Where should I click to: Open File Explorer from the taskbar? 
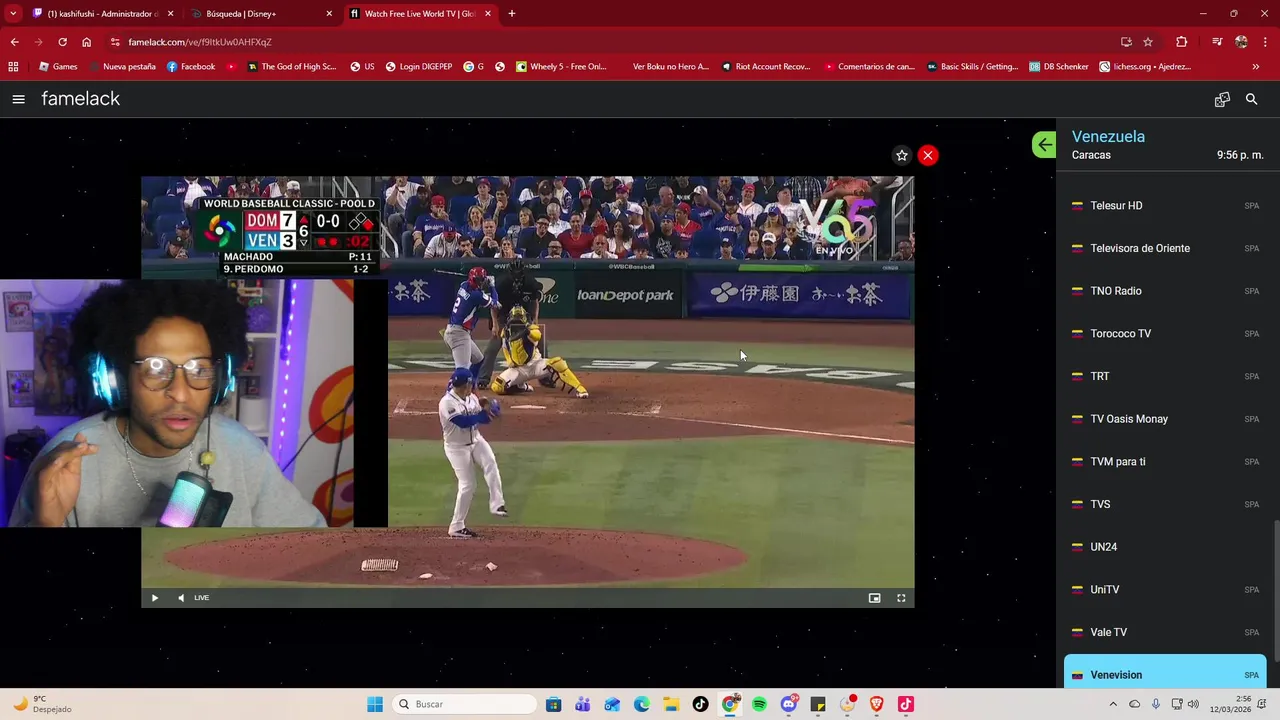pos(671,704)
